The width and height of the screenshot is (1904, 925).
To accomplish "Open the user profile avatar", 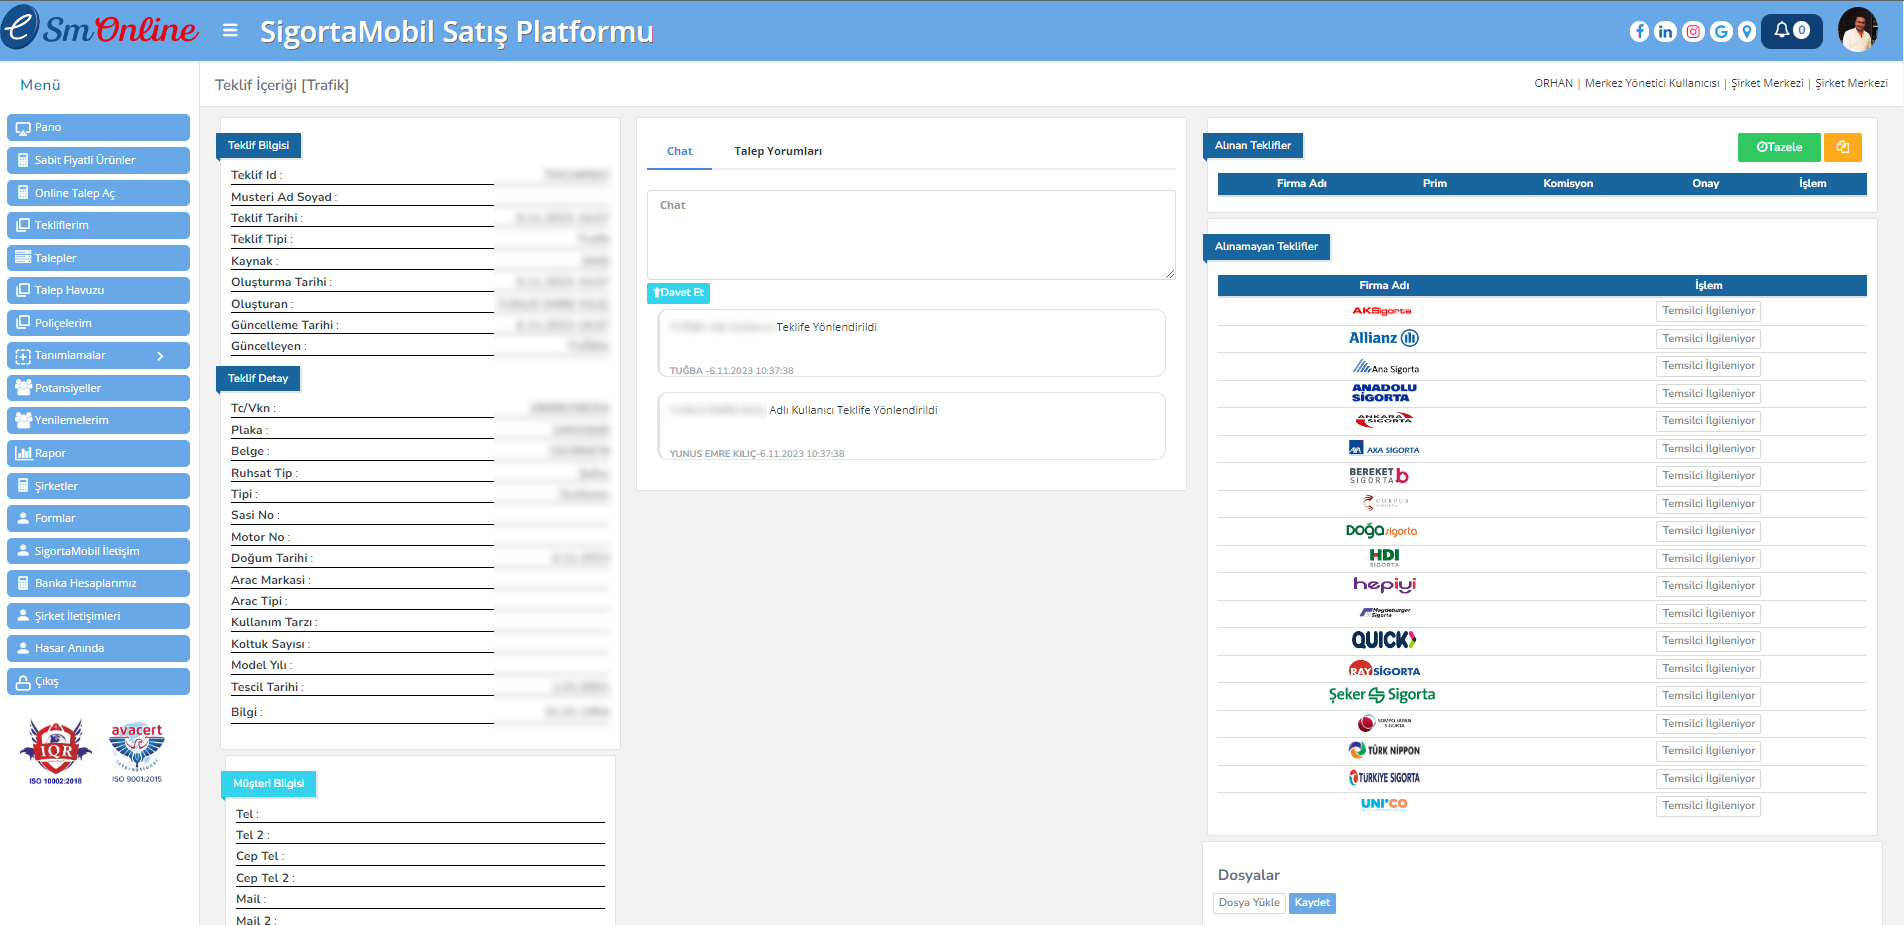I will [1858, 30].
